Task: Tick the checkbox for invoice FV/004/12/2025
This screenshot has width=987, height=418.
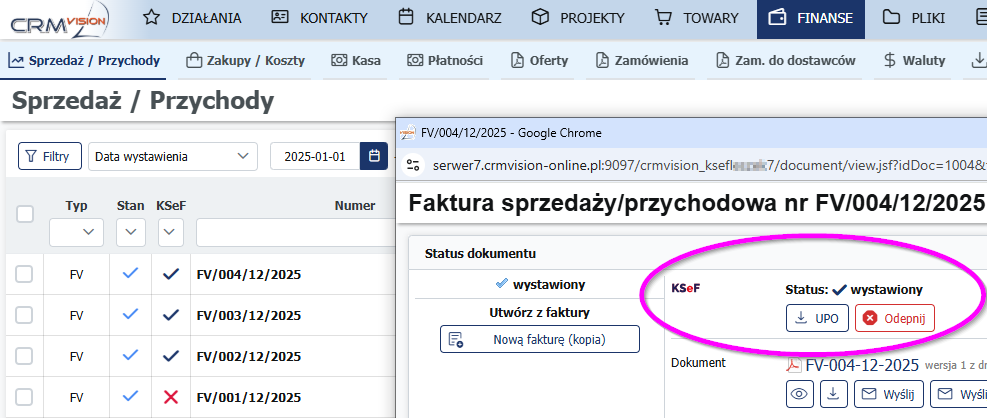Action: click(25, 274)
